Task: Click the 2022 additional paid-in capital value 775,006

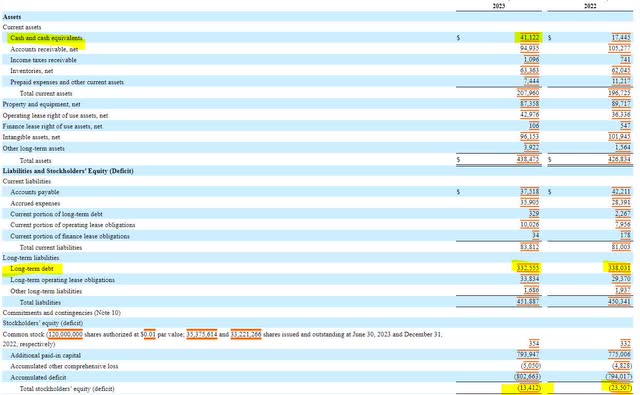Action: click(x=619, y=355)
